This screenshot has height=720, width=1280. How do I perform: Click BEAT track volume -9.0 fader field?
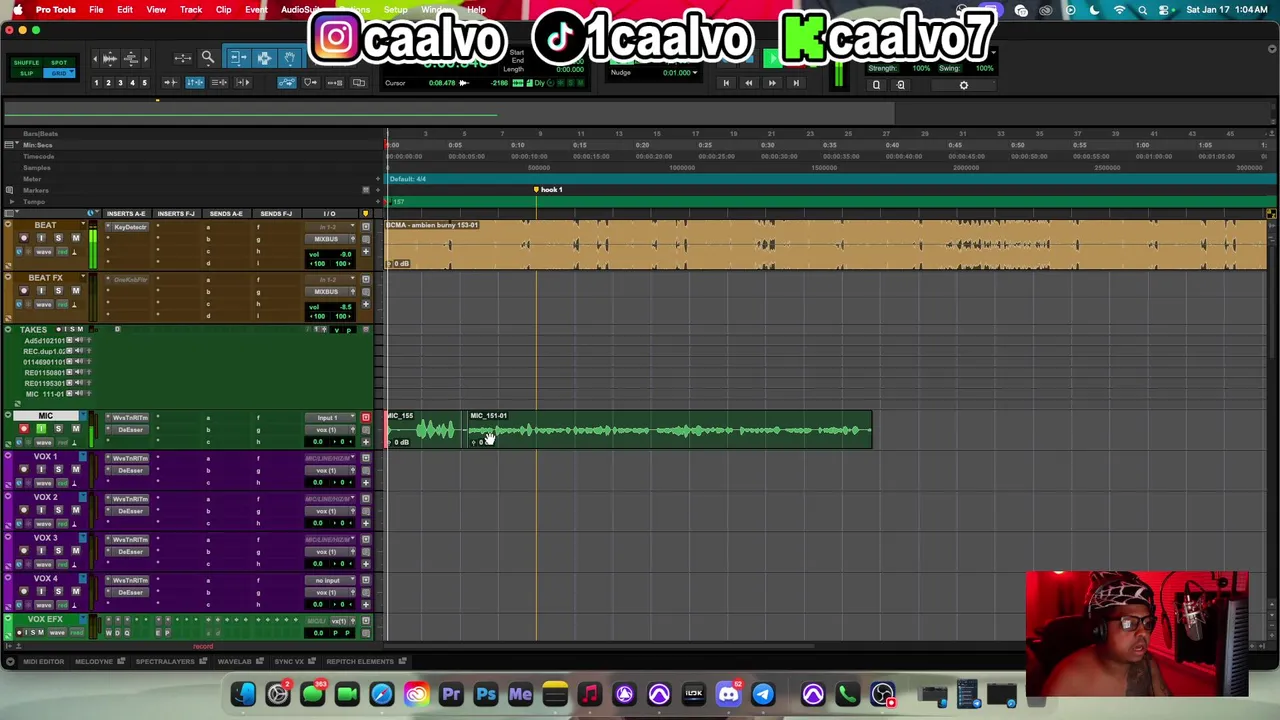pyautogui.click(x=330, y=254)
